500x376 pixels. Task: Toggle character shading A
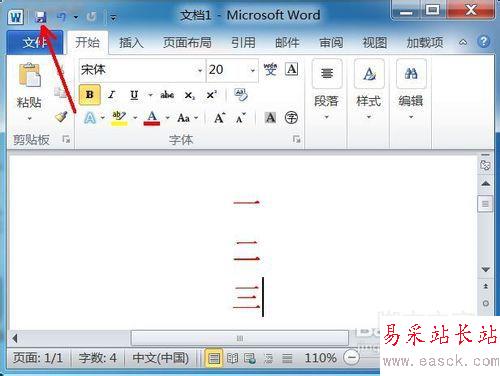270,118
